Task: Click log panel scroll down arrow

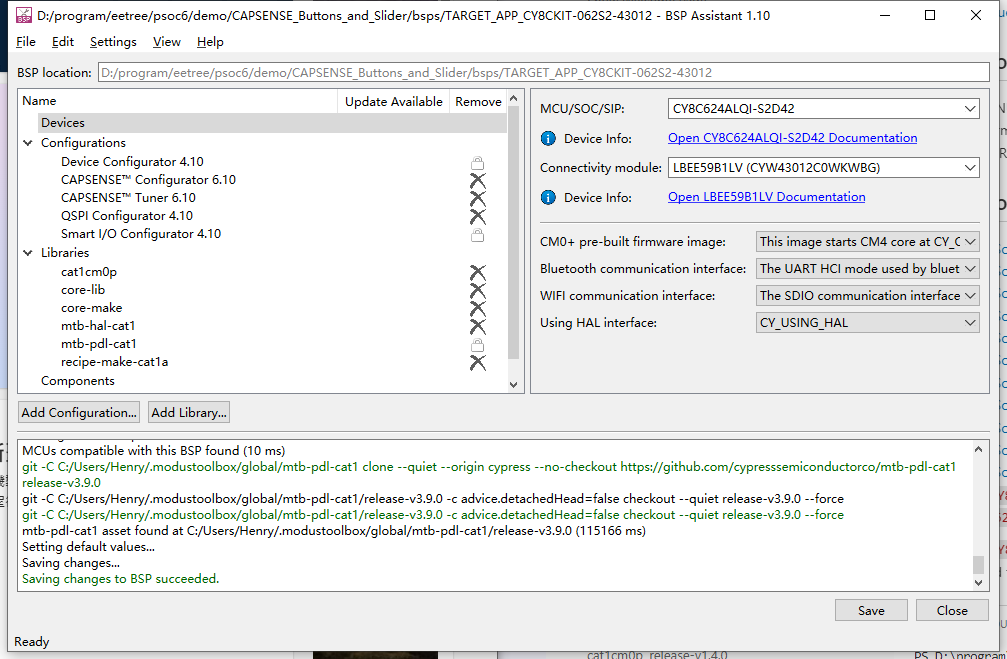Action: [978, 583]
